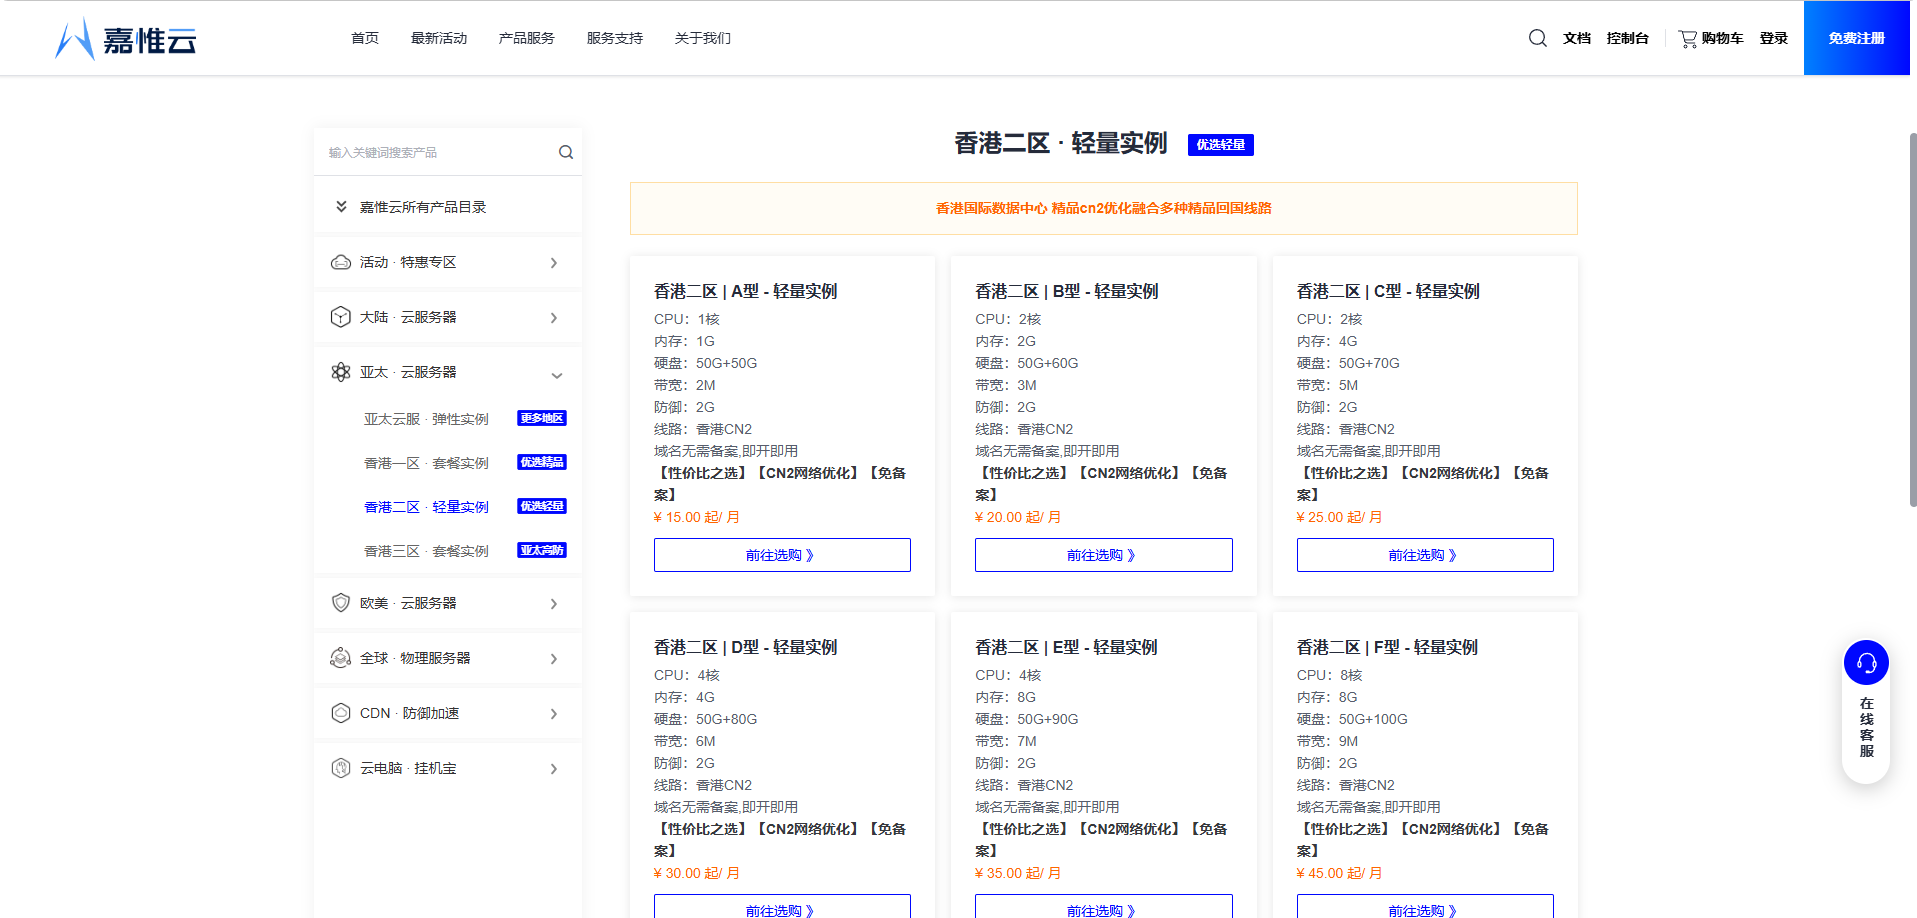The width and height of the screenshot is (1917, 918).
Task: Click the keyword search input field
Action: pyautogui.click(x=430, y=151)
